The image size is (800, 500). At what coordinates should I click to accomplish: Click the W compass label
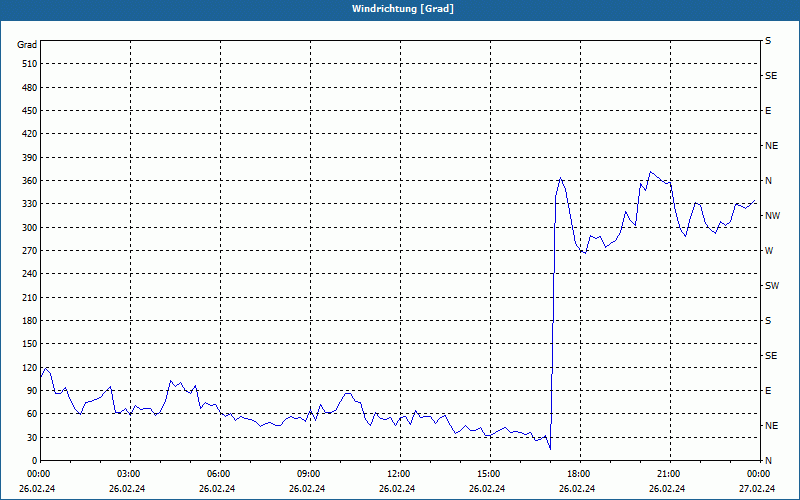[x=769, y=251]
